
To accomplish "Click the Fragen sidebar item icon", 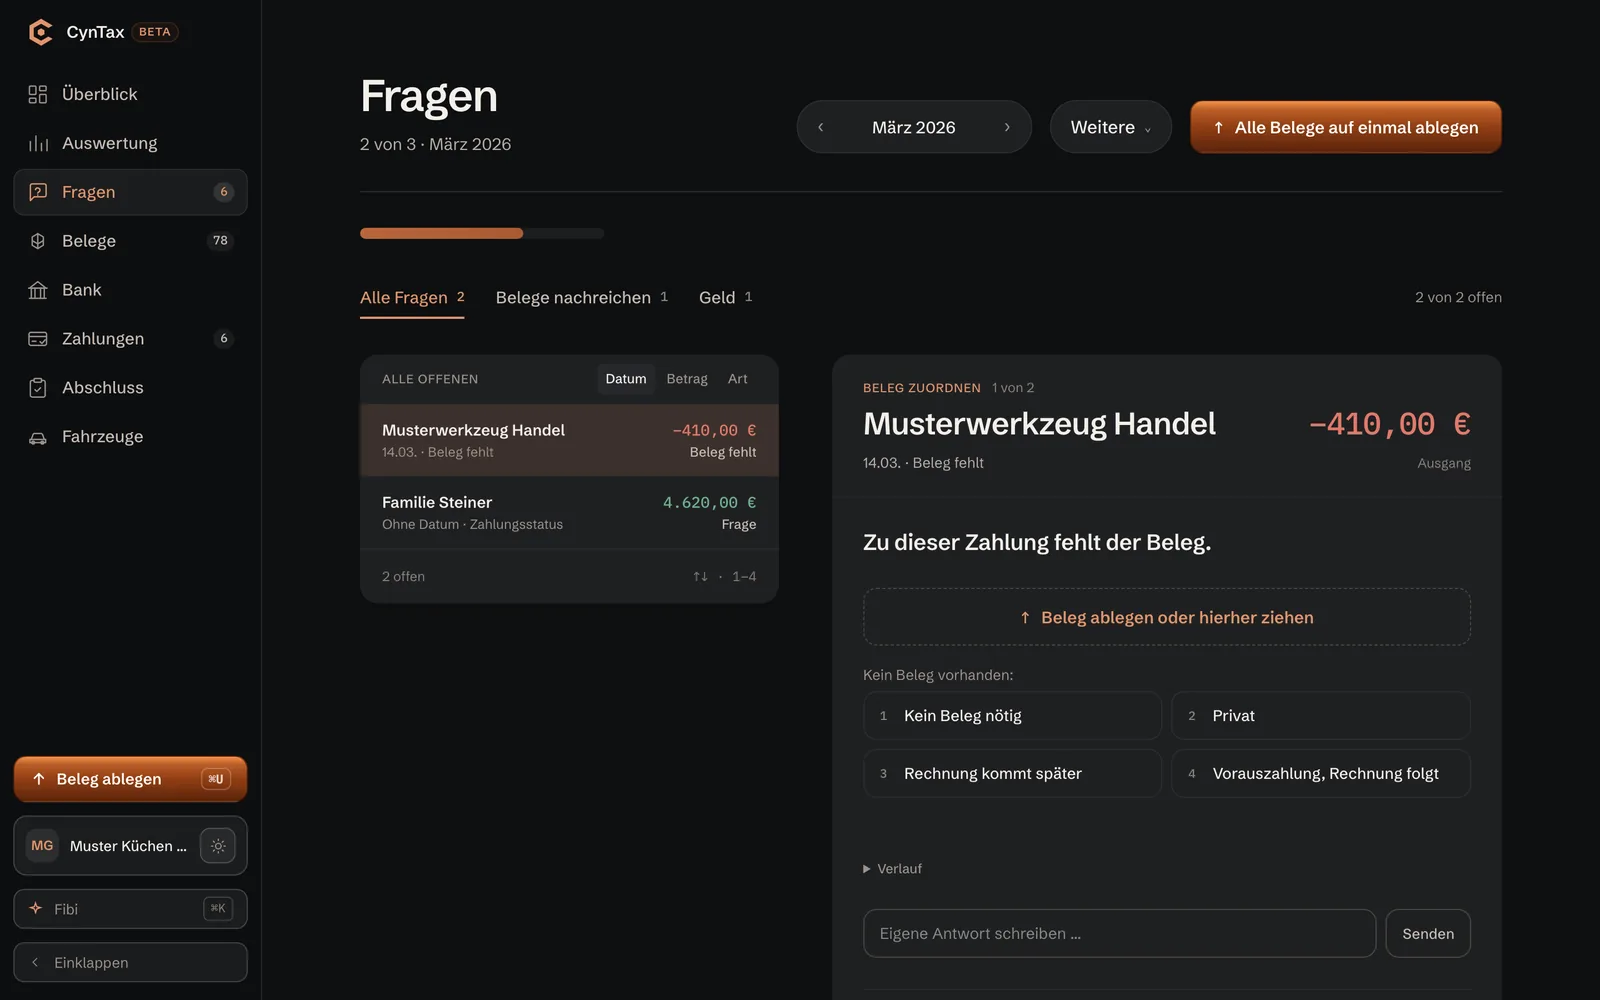I will click(x=38, y=192).
